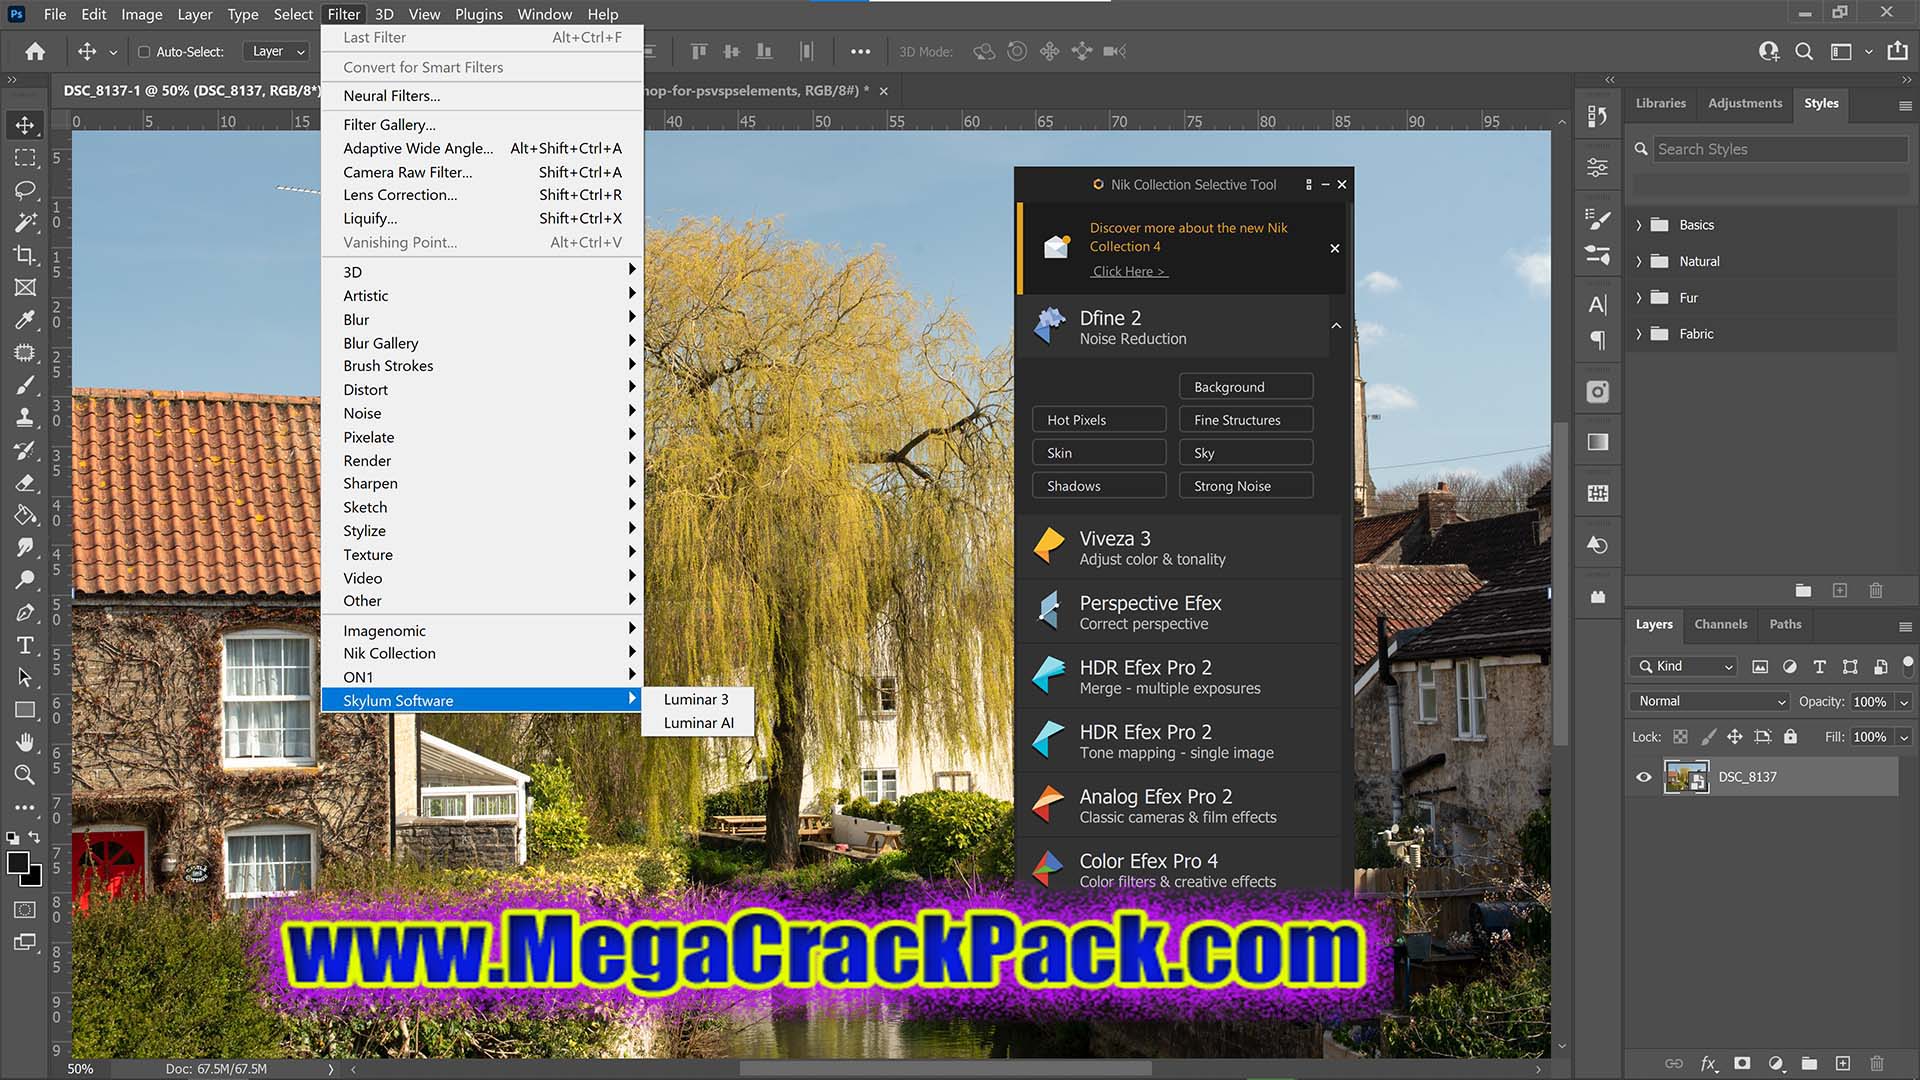Screen dimensions: 1920x1080
Task: Click the Strong Noise button
Action: [1246, 486]
